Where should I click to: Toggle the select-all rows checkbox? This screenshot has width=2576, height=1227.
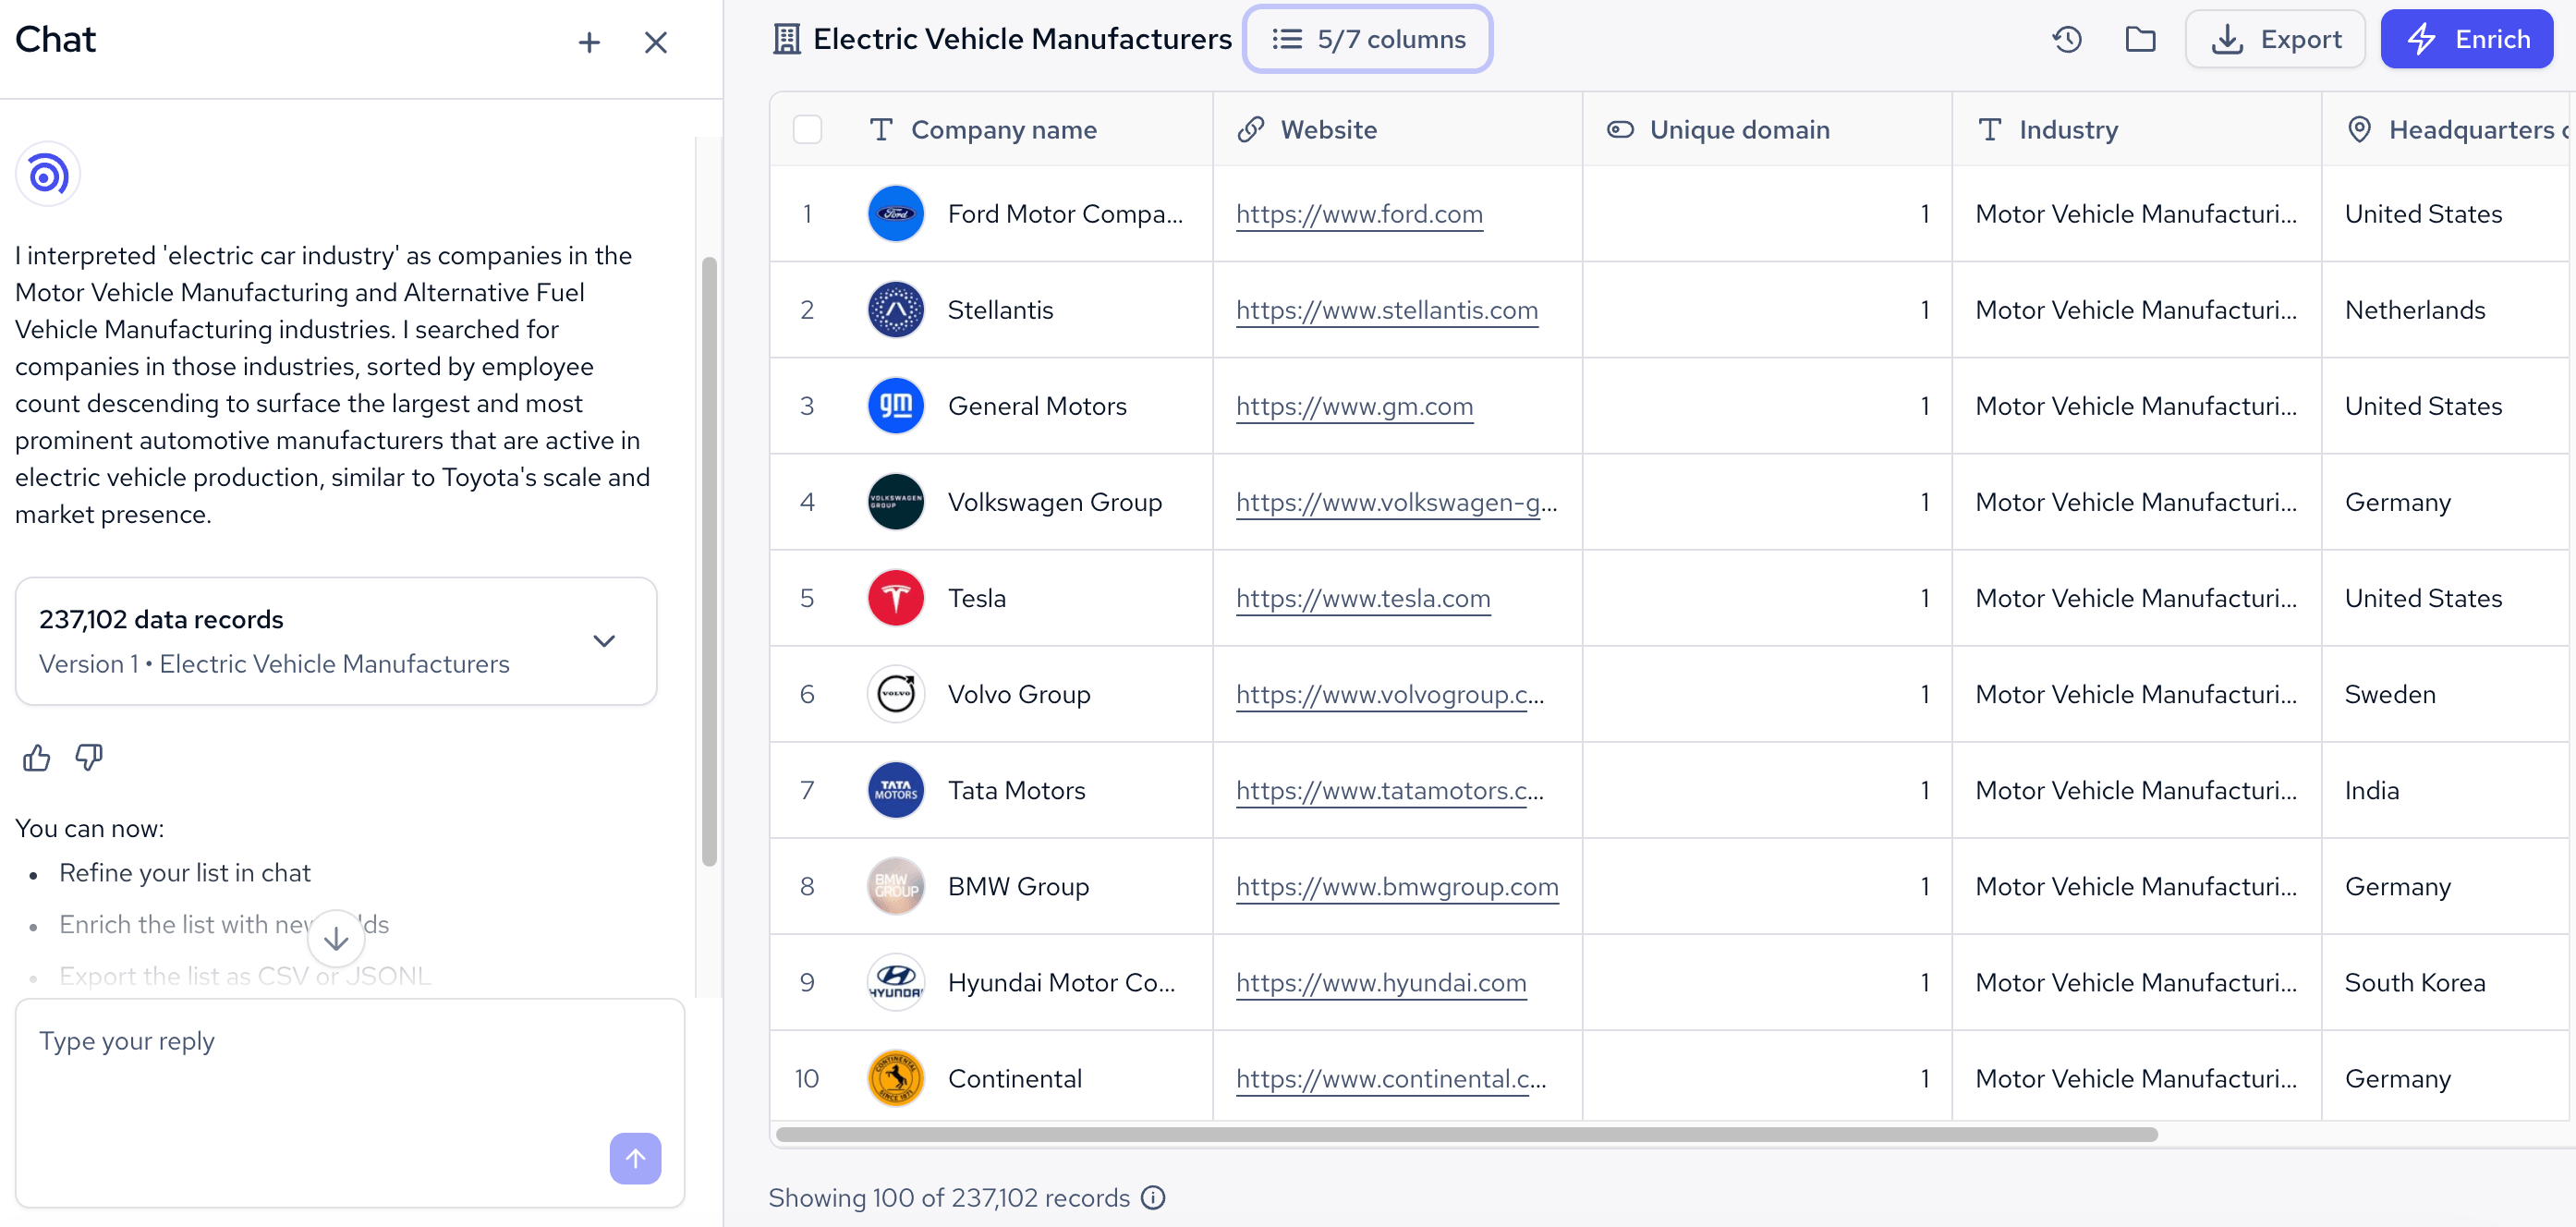[x=807, y=130]
